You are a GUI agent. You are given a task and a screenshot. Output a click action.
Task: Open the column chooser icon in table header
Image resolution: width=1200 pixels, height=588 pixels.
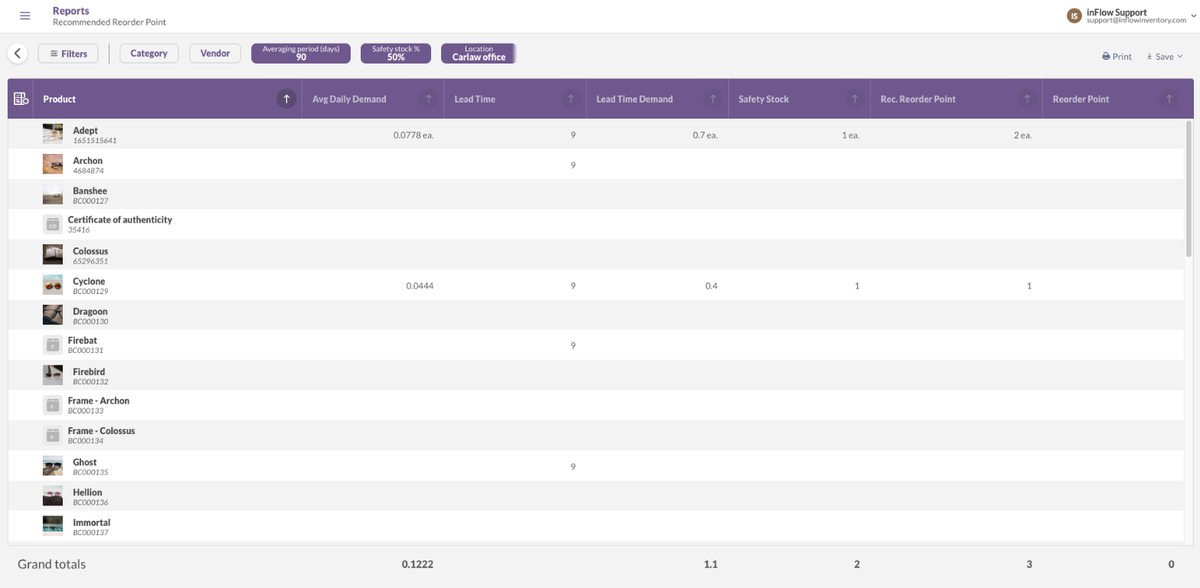tap(21, 99)
